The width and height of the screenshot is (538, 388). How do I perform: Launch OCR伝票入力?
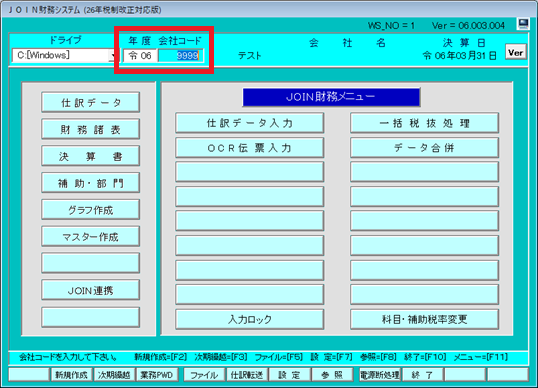coord(250,148)
